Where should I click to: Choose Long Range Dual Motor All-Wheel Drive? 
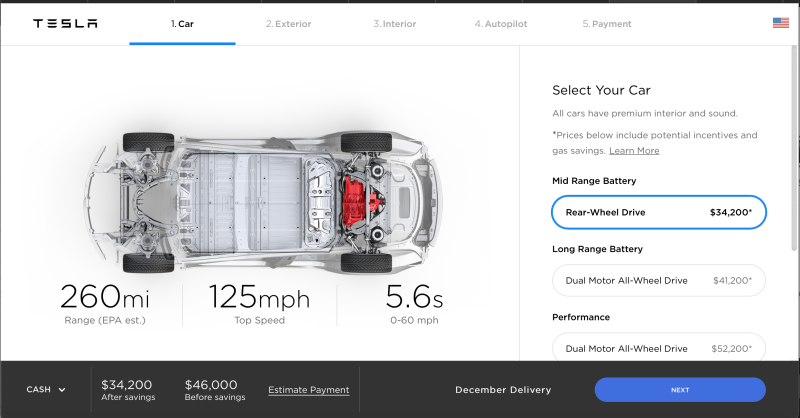(659, 281)
